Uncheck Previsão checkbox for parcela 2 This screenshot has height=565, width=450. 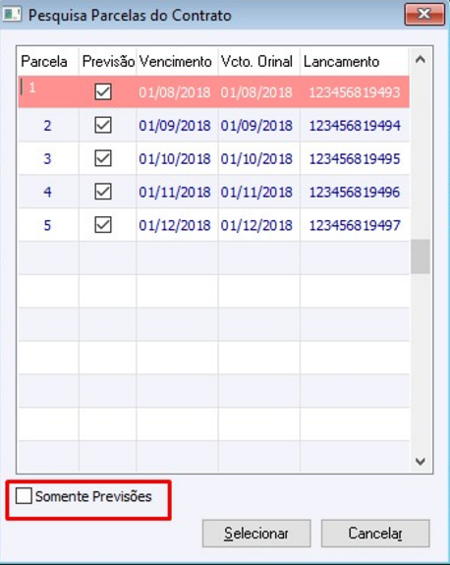tap(103, 125)
